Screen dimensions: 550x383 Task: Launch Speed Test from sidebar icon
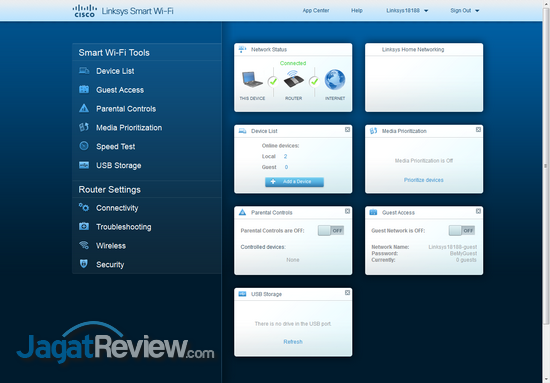(x=84, y=146)
